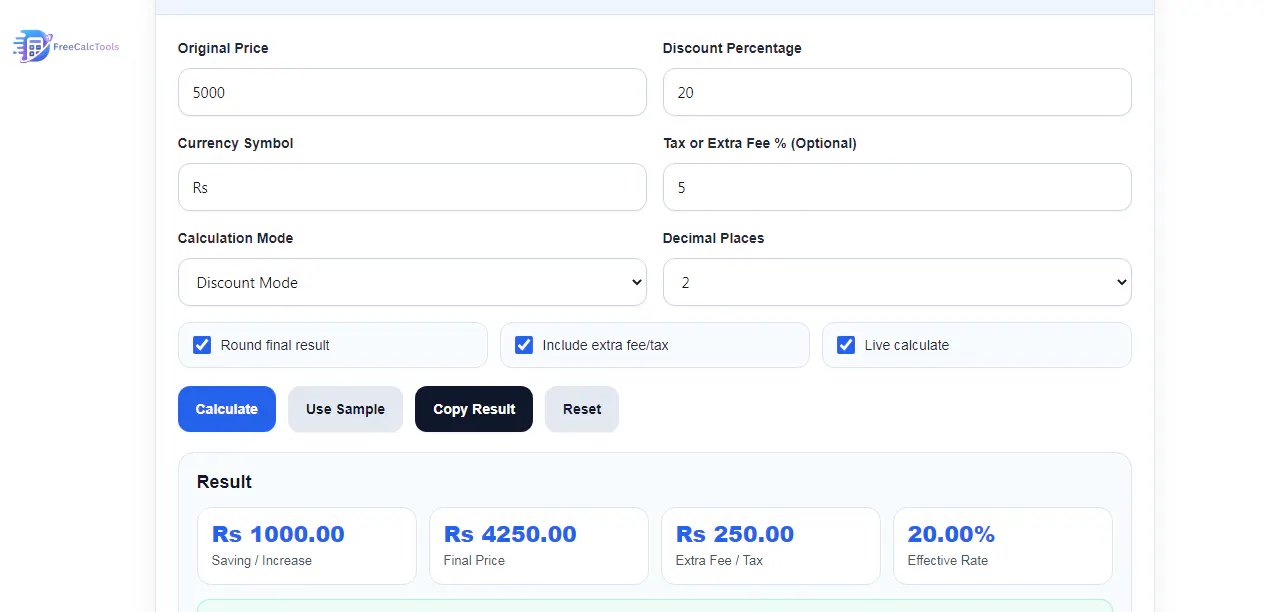The width and height of the screenshot is (1264, 612).
Task: Click the Result section heading
Action: (x=224, y=482)
